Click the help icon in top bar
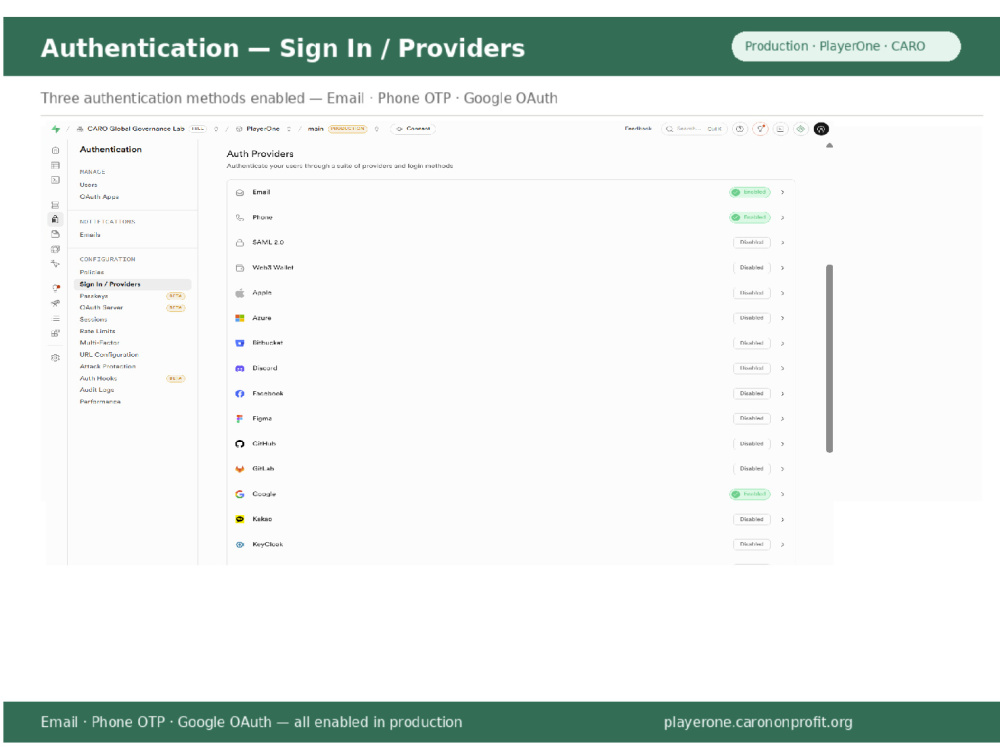 [x=740, y=129]
